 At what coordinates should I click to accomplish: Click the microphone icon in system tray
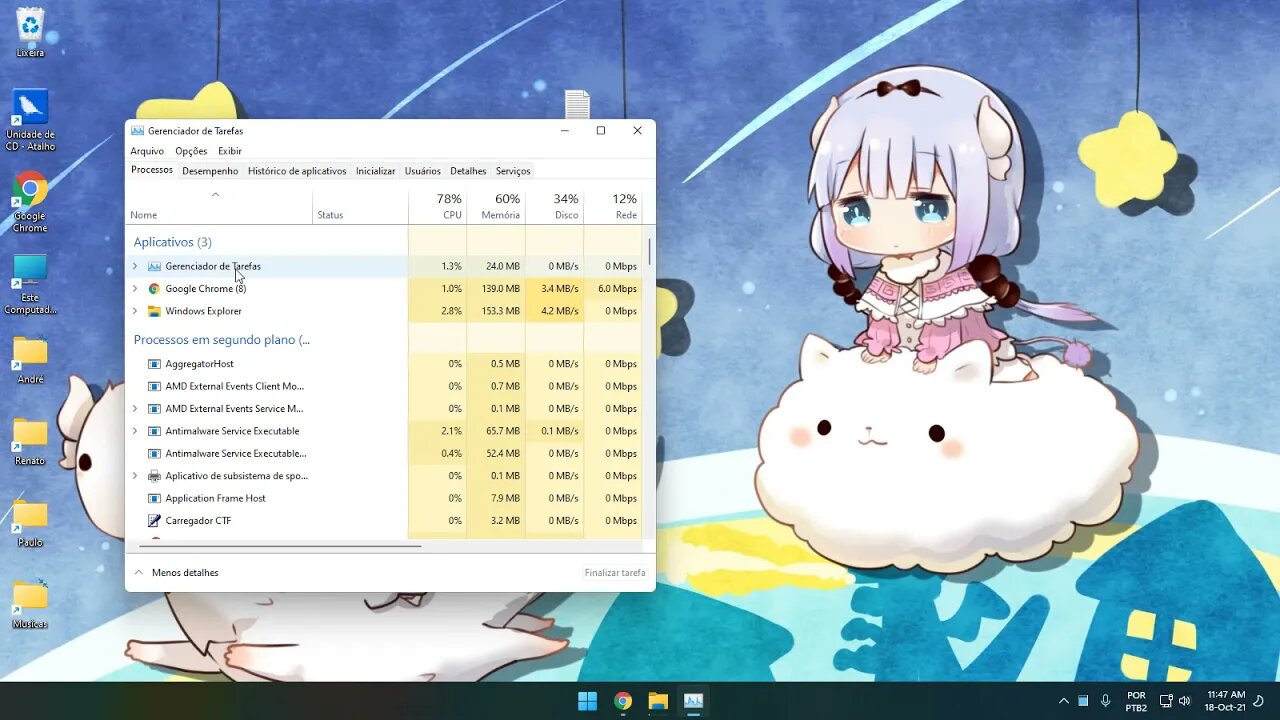coord(1106,701)
